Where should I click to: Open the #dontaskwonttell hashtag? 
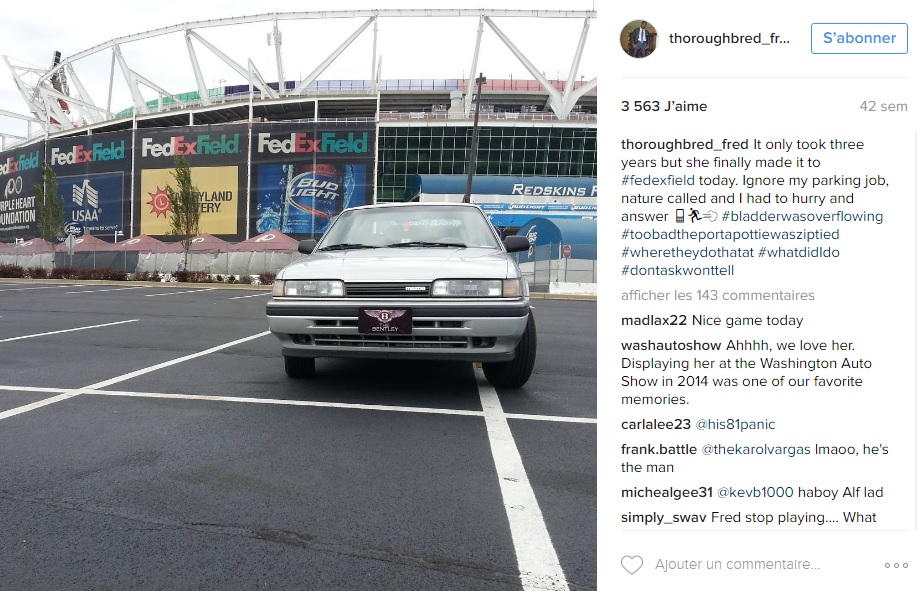(677, 271)
